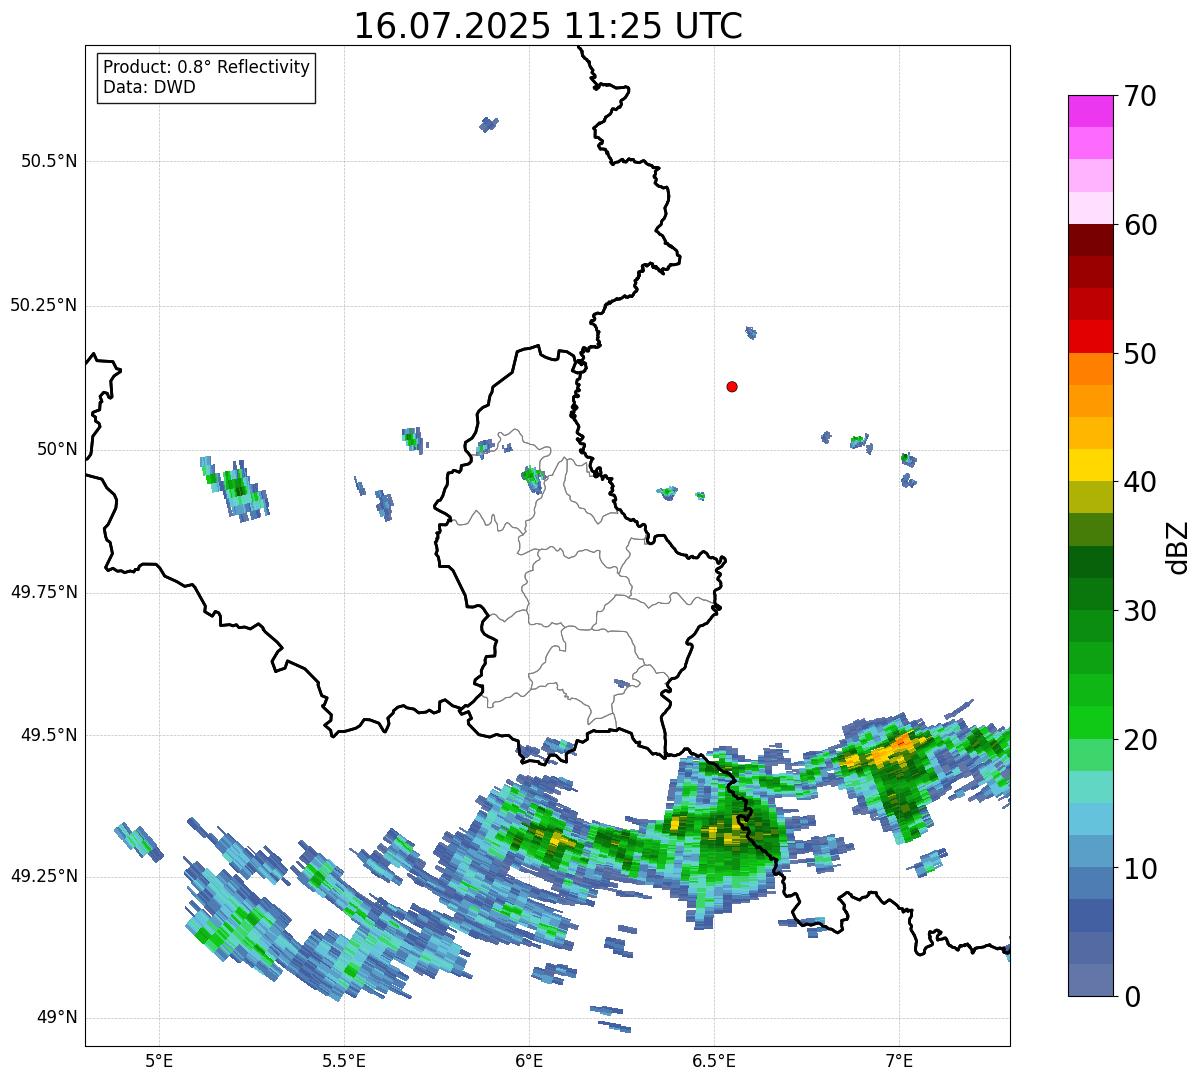Click the dBZ colorbar axis label
The height and width of the screenshot is (1081, 1202).
pyautogui.click(x=1178, y=547)
